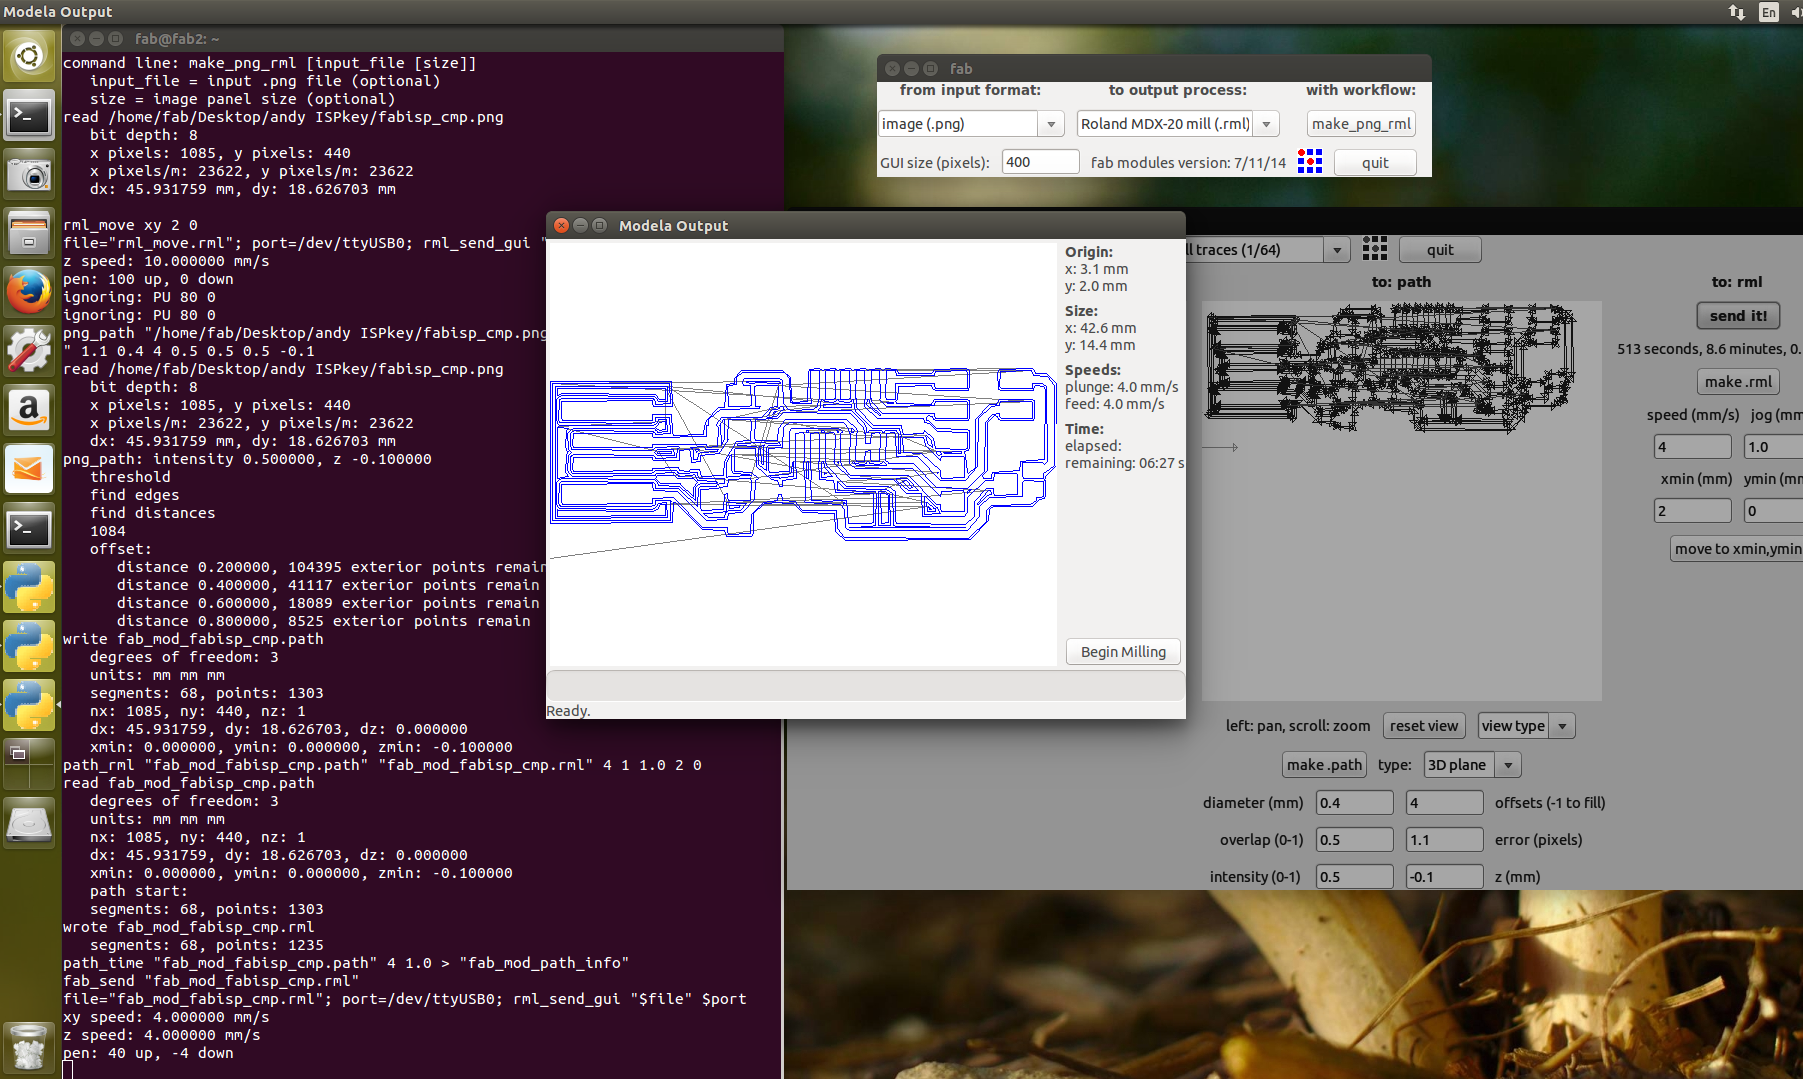The image size is (1803, 1079).
Task: Open the En keyboard layout indicator
Action: pos(1768,12)
